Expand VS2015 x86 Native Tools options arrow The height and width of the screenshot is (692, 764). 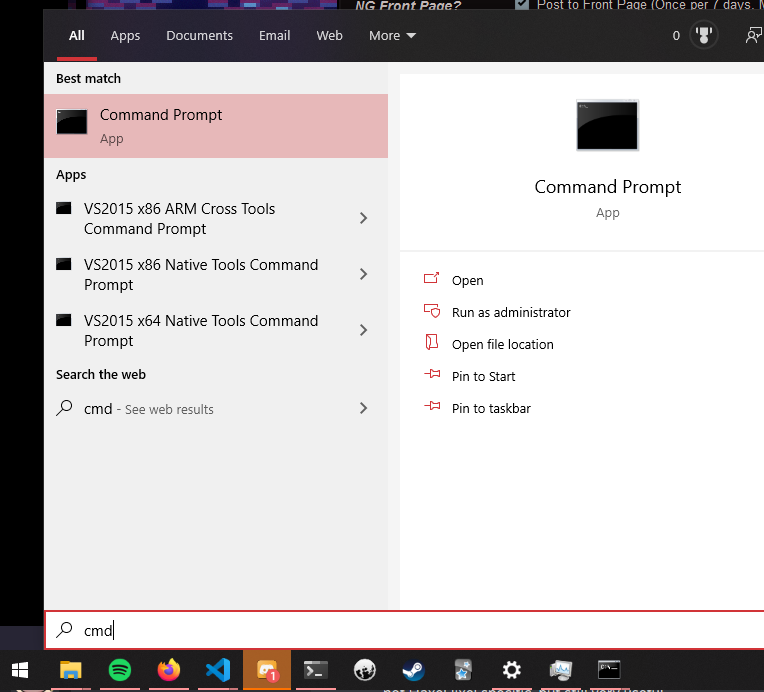[x=363, y=274]
